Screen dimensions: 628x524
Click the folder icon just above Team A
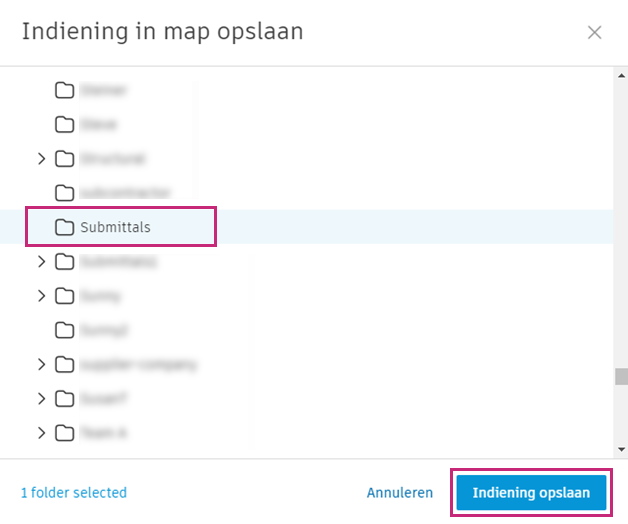coord(65,399)
